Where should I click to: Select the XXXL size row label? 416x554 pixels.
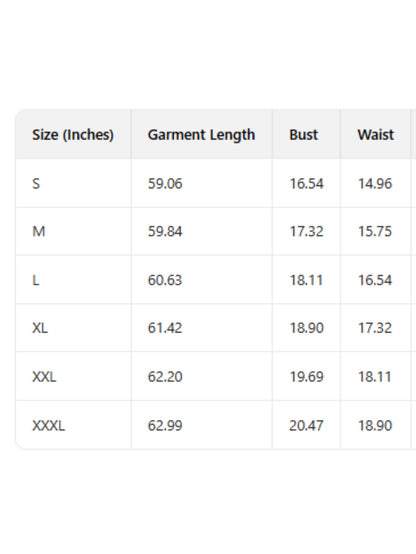click(48, 425)
